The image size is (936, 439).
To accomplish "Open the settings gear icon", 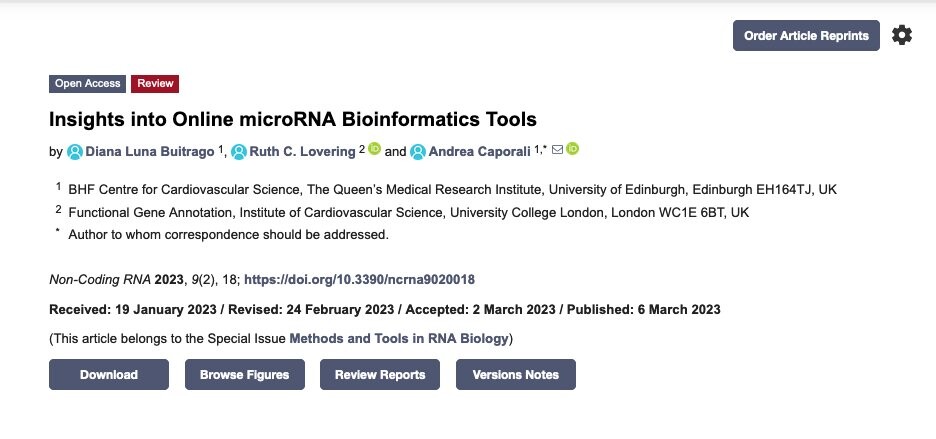I will click(x=901, y=35).
